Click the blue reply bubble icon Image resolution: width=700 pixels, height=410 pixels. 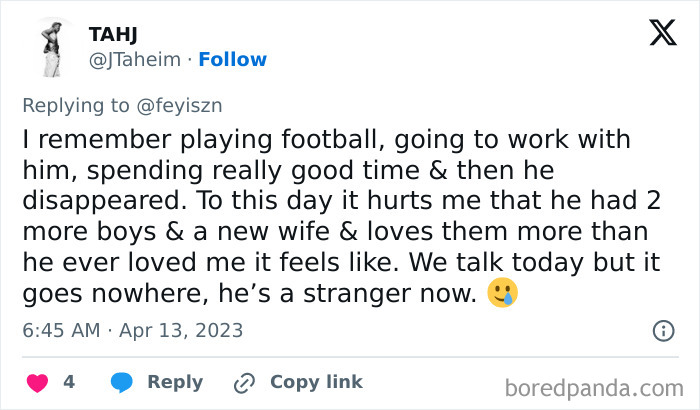(122, 382)
